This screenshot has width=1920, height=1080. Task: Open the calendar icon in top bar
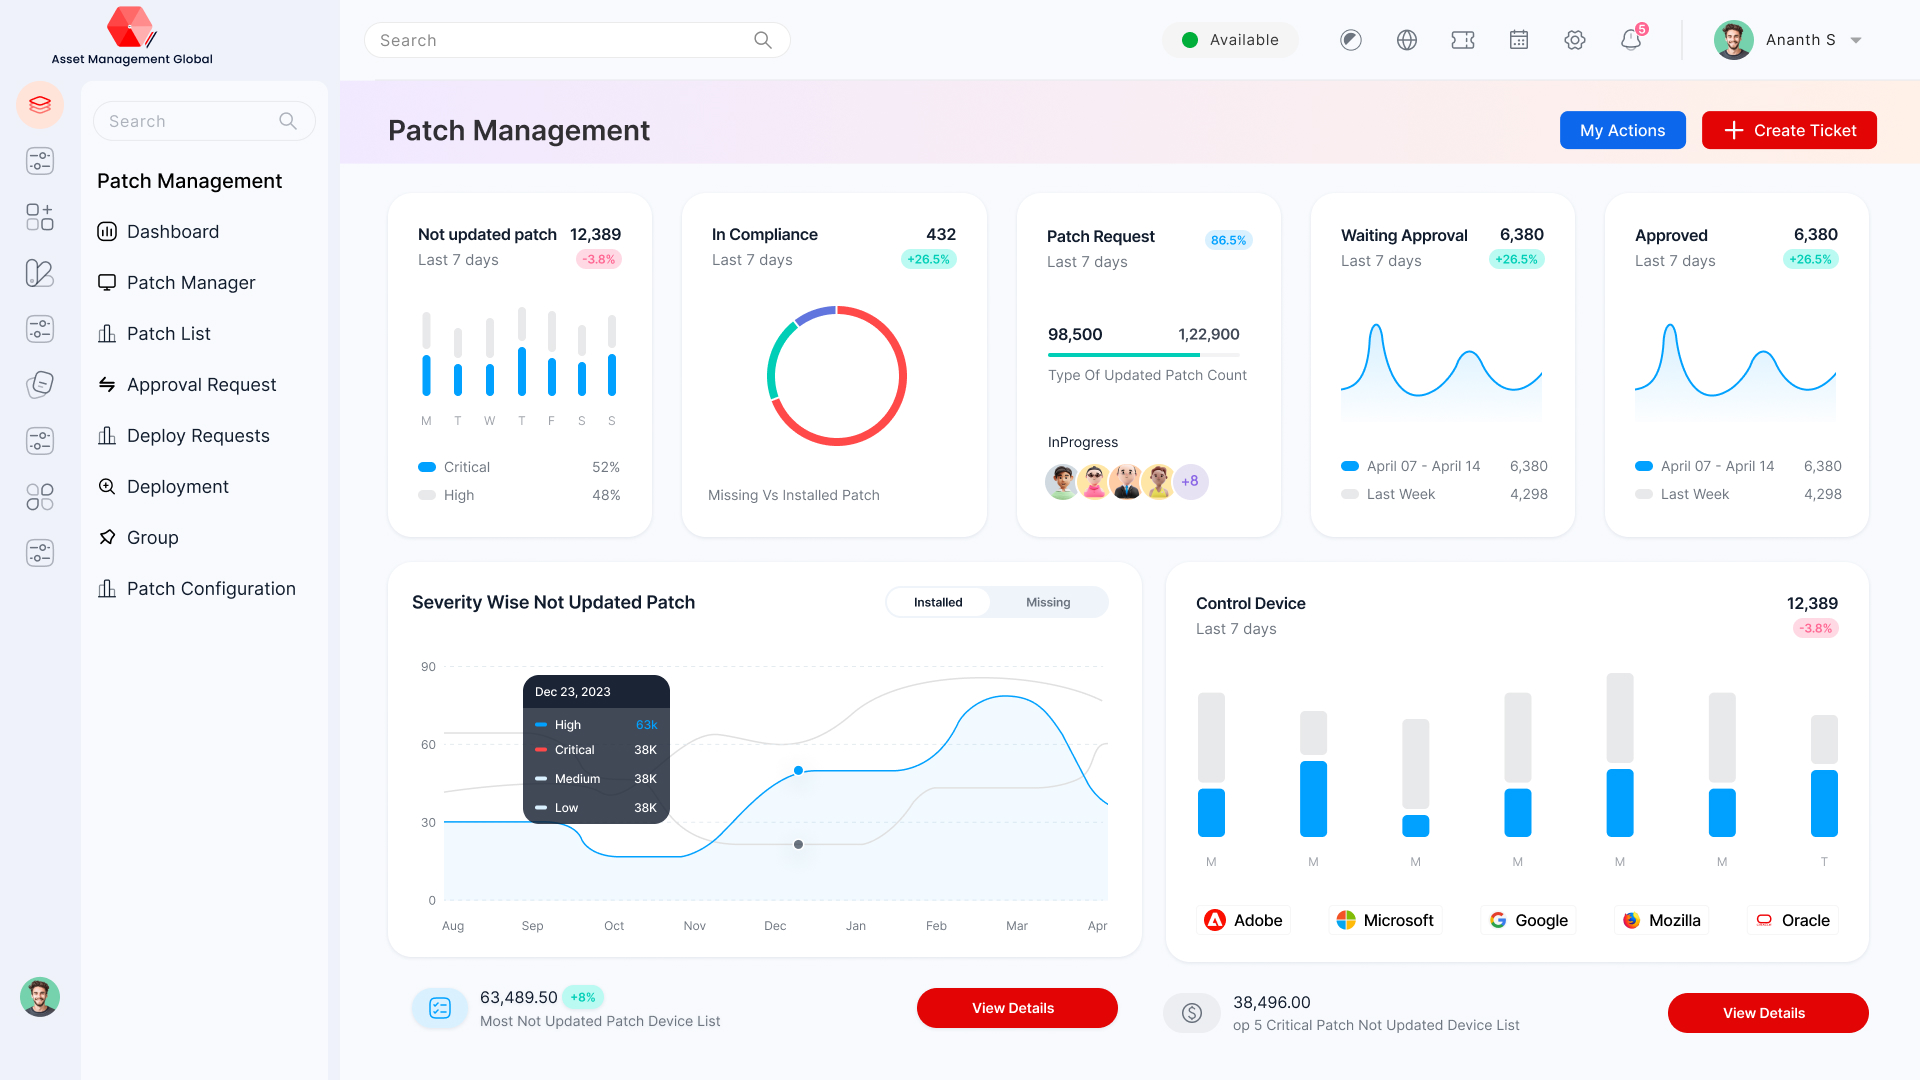coord(1518,40)
